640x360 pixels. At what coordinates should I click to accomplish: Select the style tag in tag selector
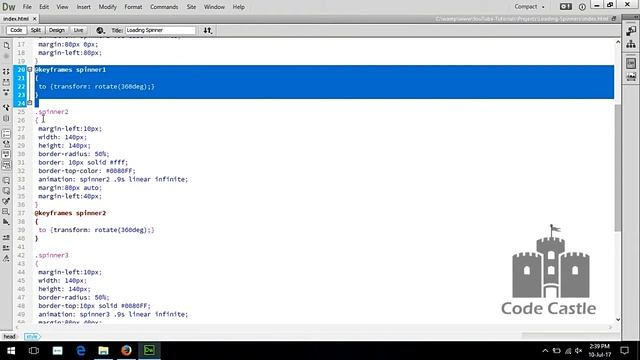[x=32, y=336]
